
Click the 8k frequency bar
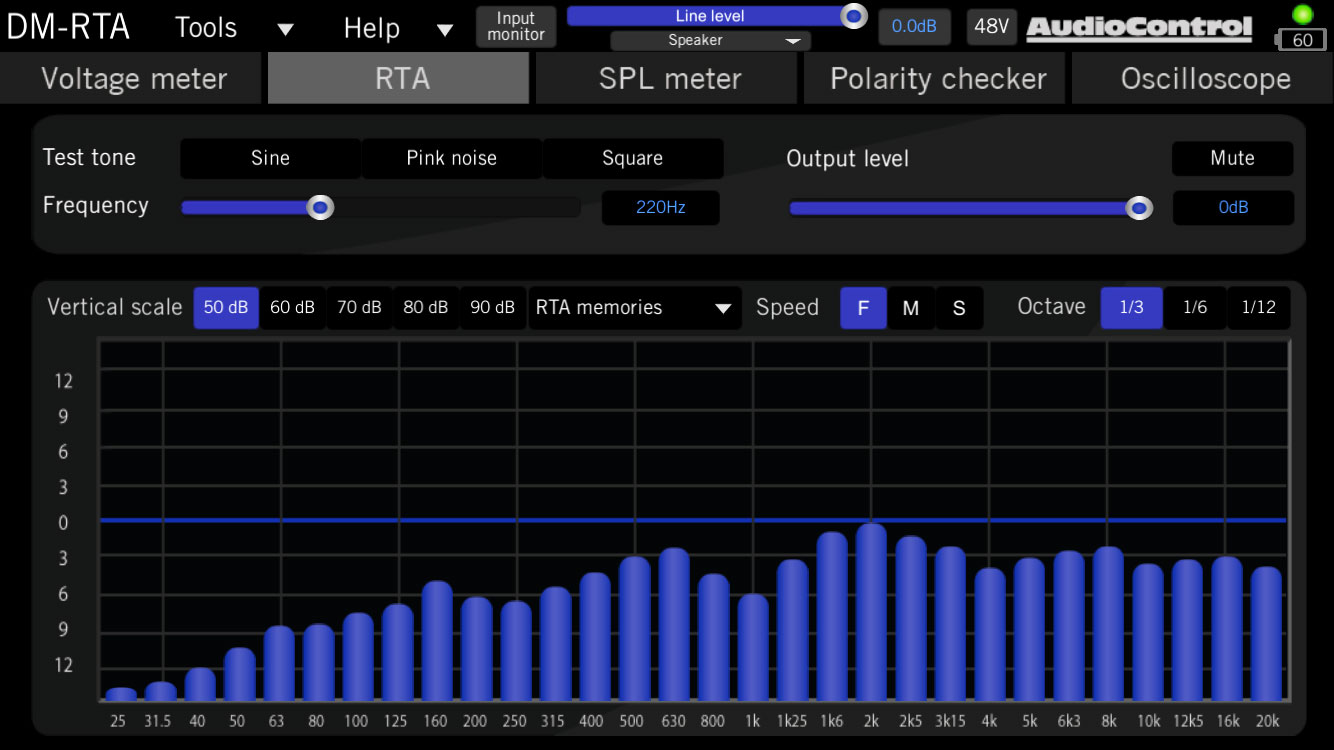tap(1108, 624)
